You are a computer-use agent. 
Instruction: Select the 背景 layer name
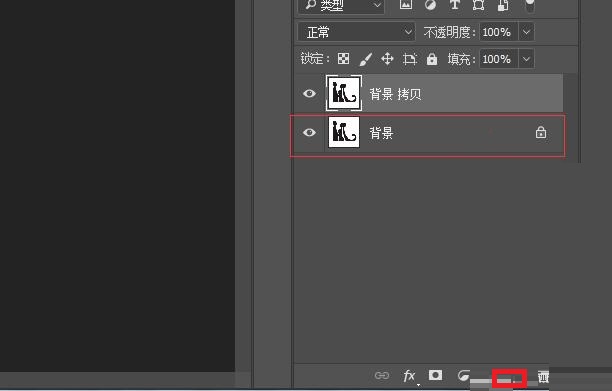[381, 133]
